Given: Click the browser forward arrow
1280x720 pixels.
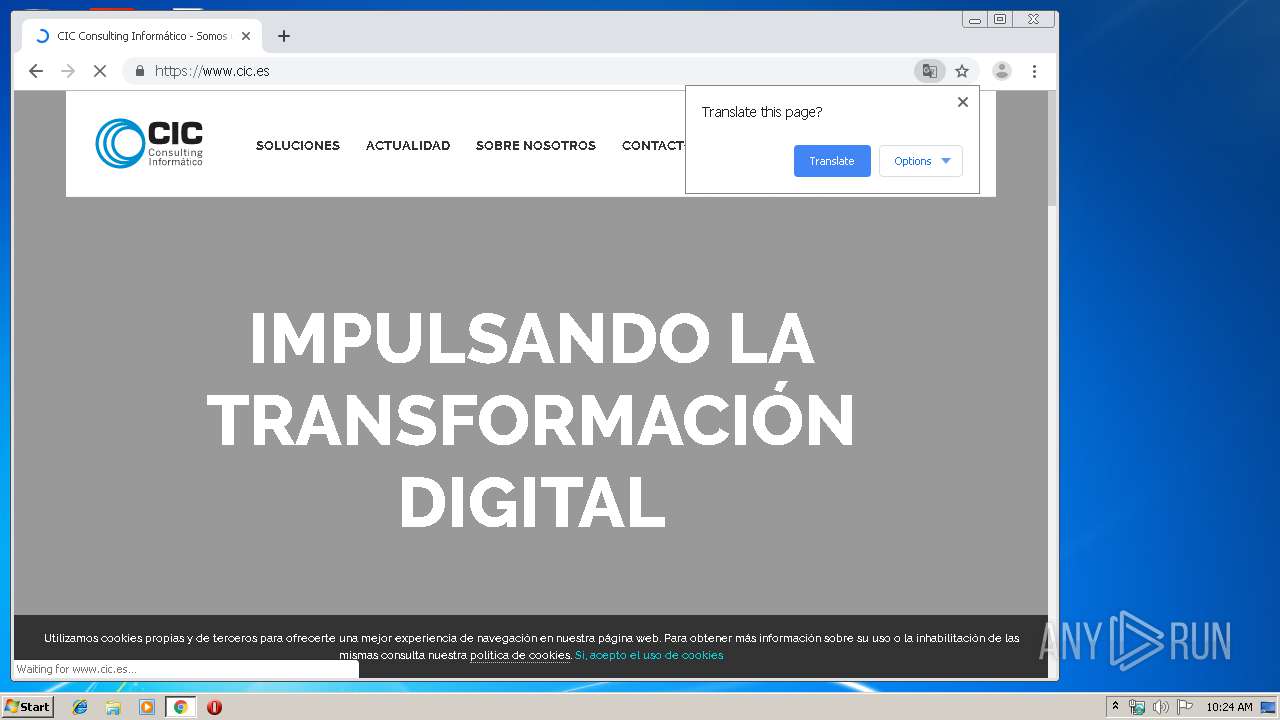Looking at the screenshot, I should click(68, 71).
